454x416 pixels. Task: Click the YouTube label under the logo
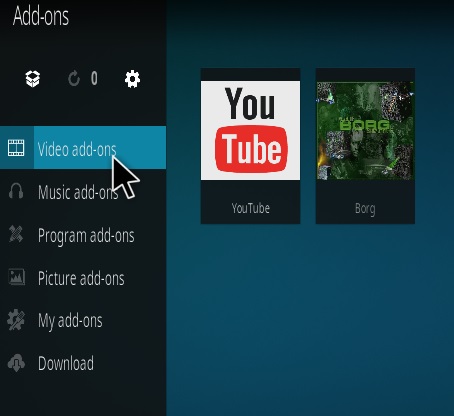pyautogui.click(x=251, y=208)
